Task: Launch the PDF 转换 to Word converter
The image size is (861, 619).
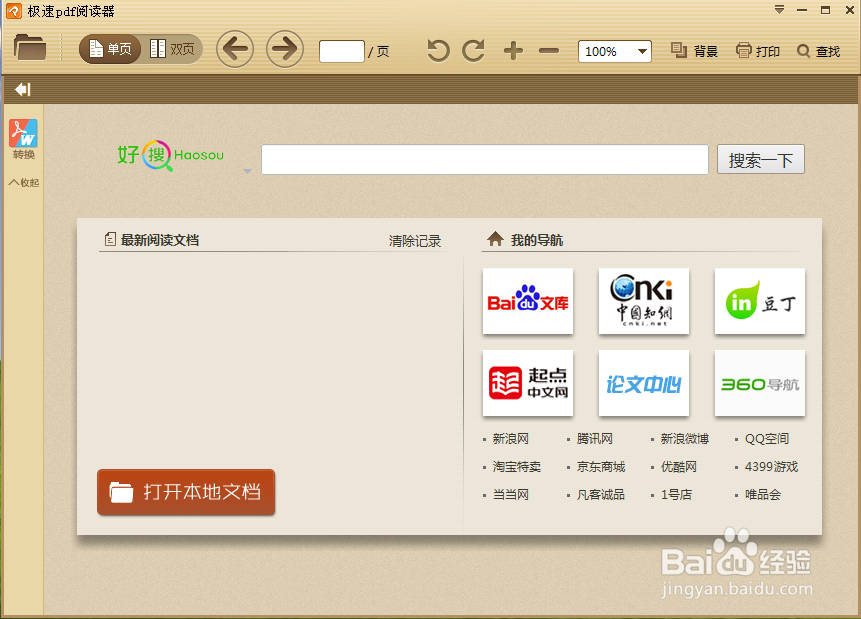Action: (x=22, y=138)
